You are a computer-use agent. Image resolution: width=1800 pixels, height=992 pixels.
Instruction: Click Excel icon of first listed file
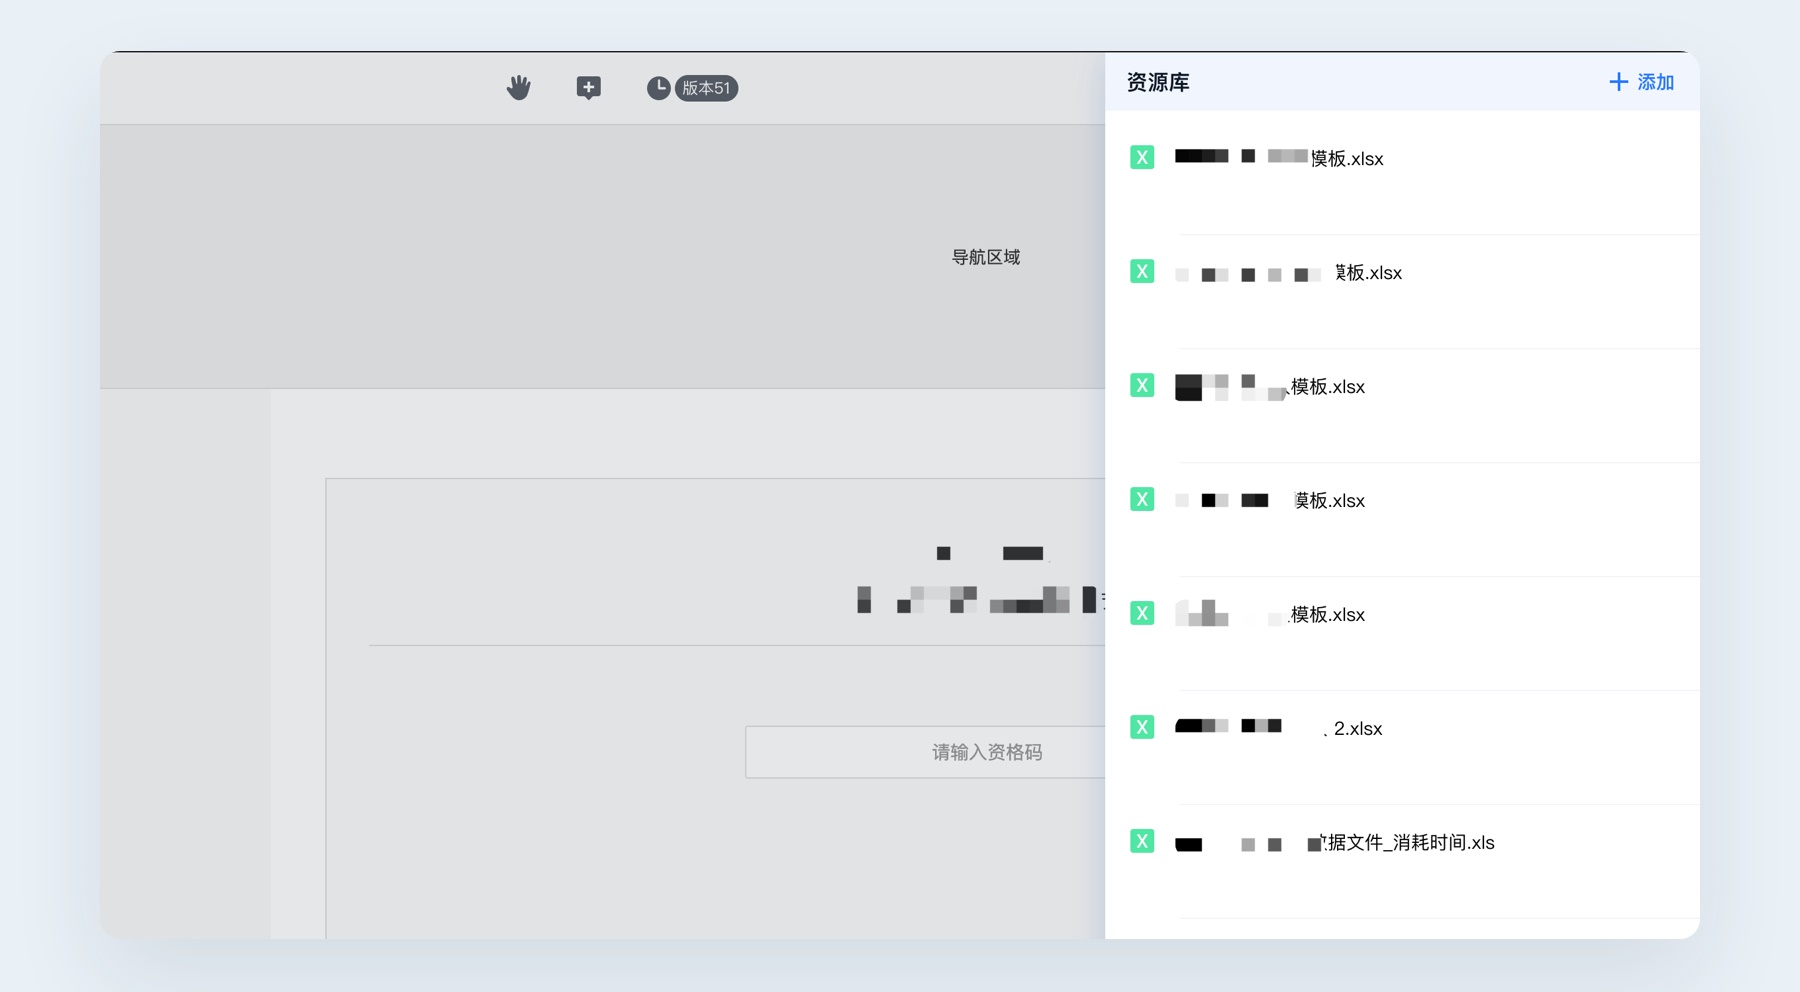[x=1142, y=158]
